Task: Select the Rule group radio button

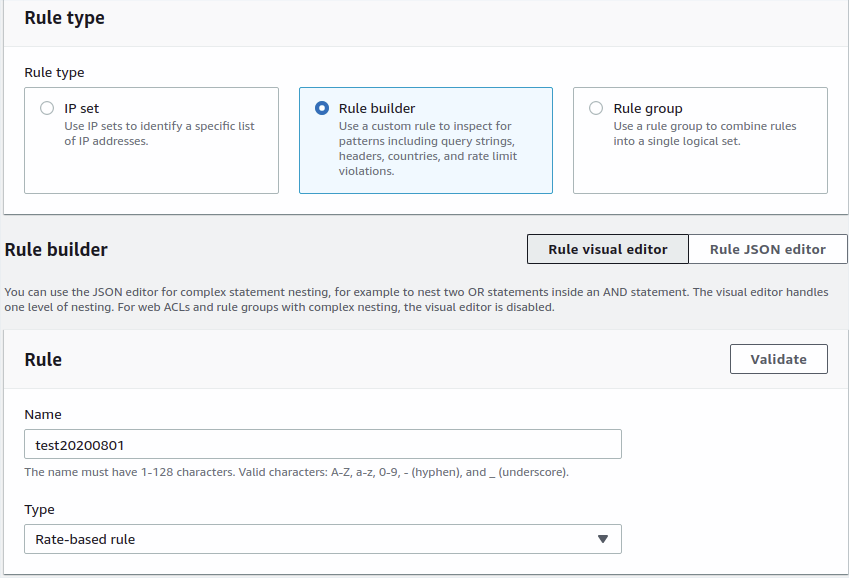Action: click(596, 108)
